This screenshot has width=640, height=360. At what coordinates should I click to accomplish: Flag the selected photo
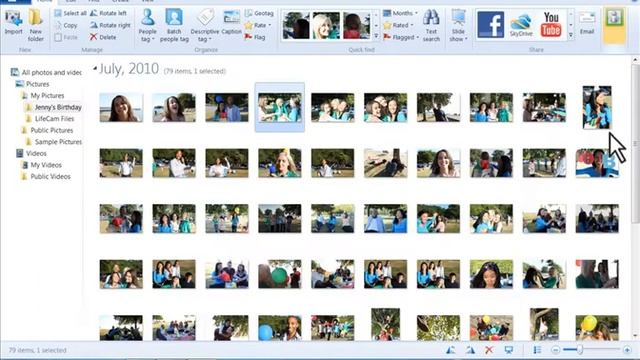(255, 37)
